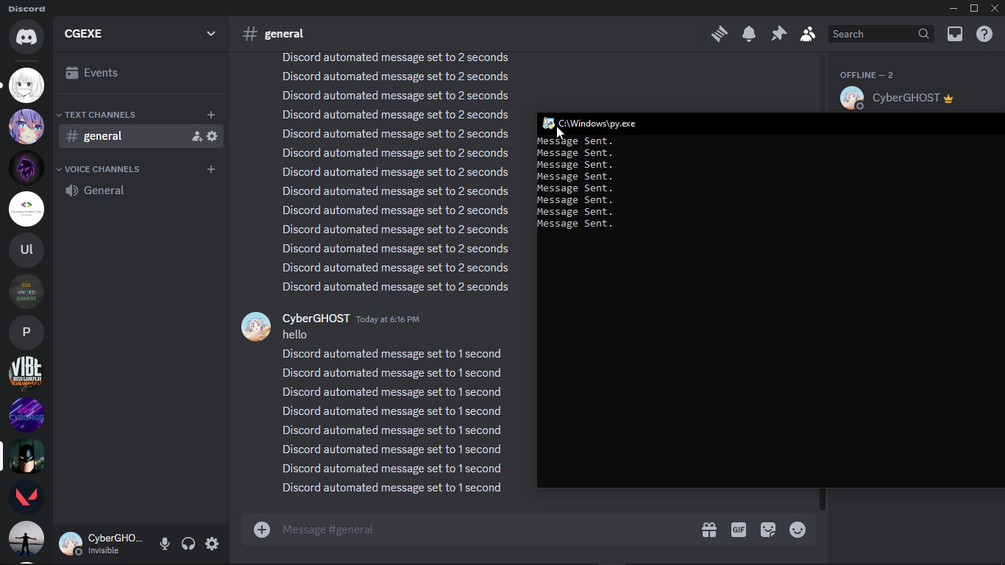Click the Message #general input box

pos(487,530)
